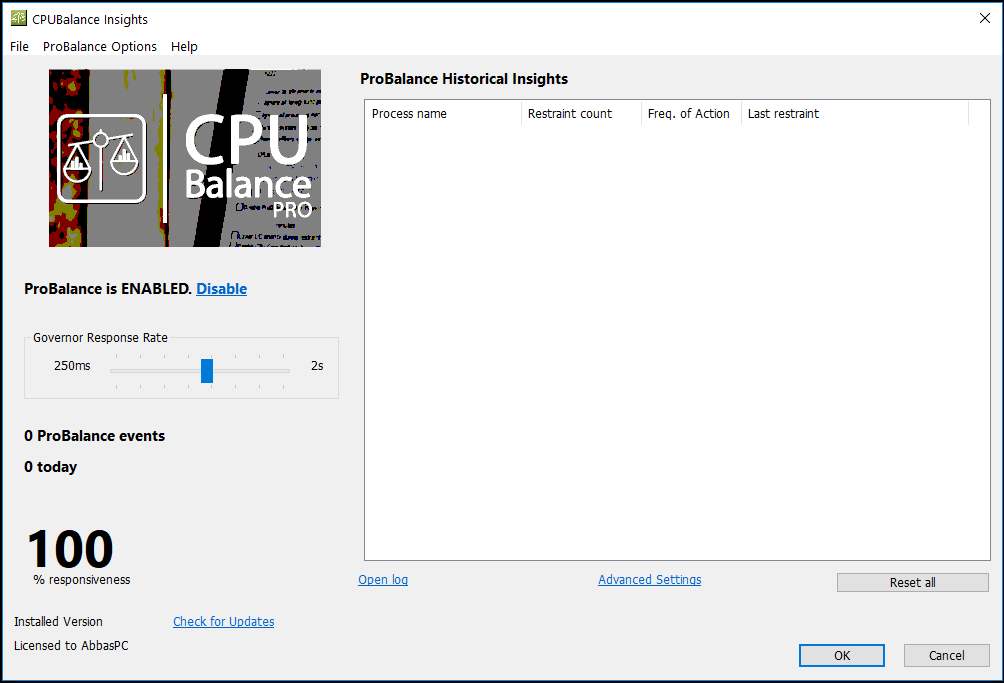Click the '% responsiveness' label

coord(82,579)
